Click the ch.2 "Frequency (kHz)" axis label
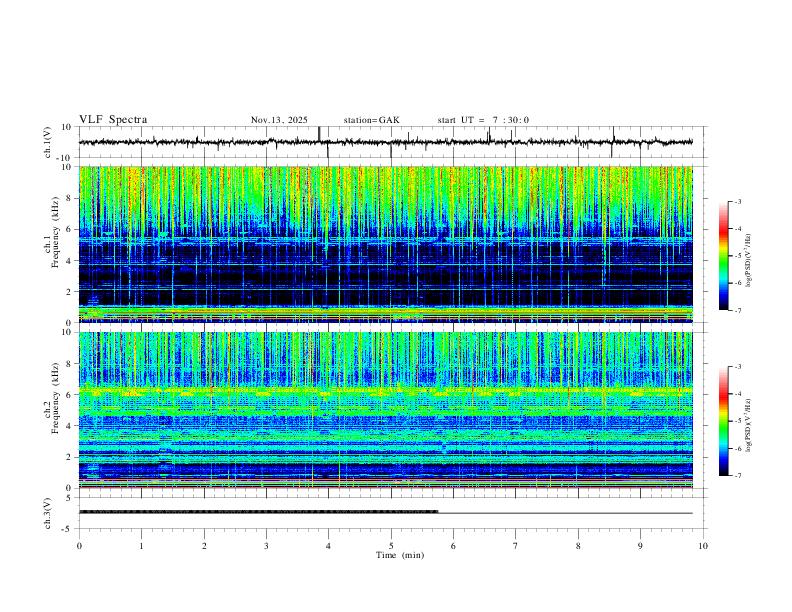792x612 pixels. 55,397
